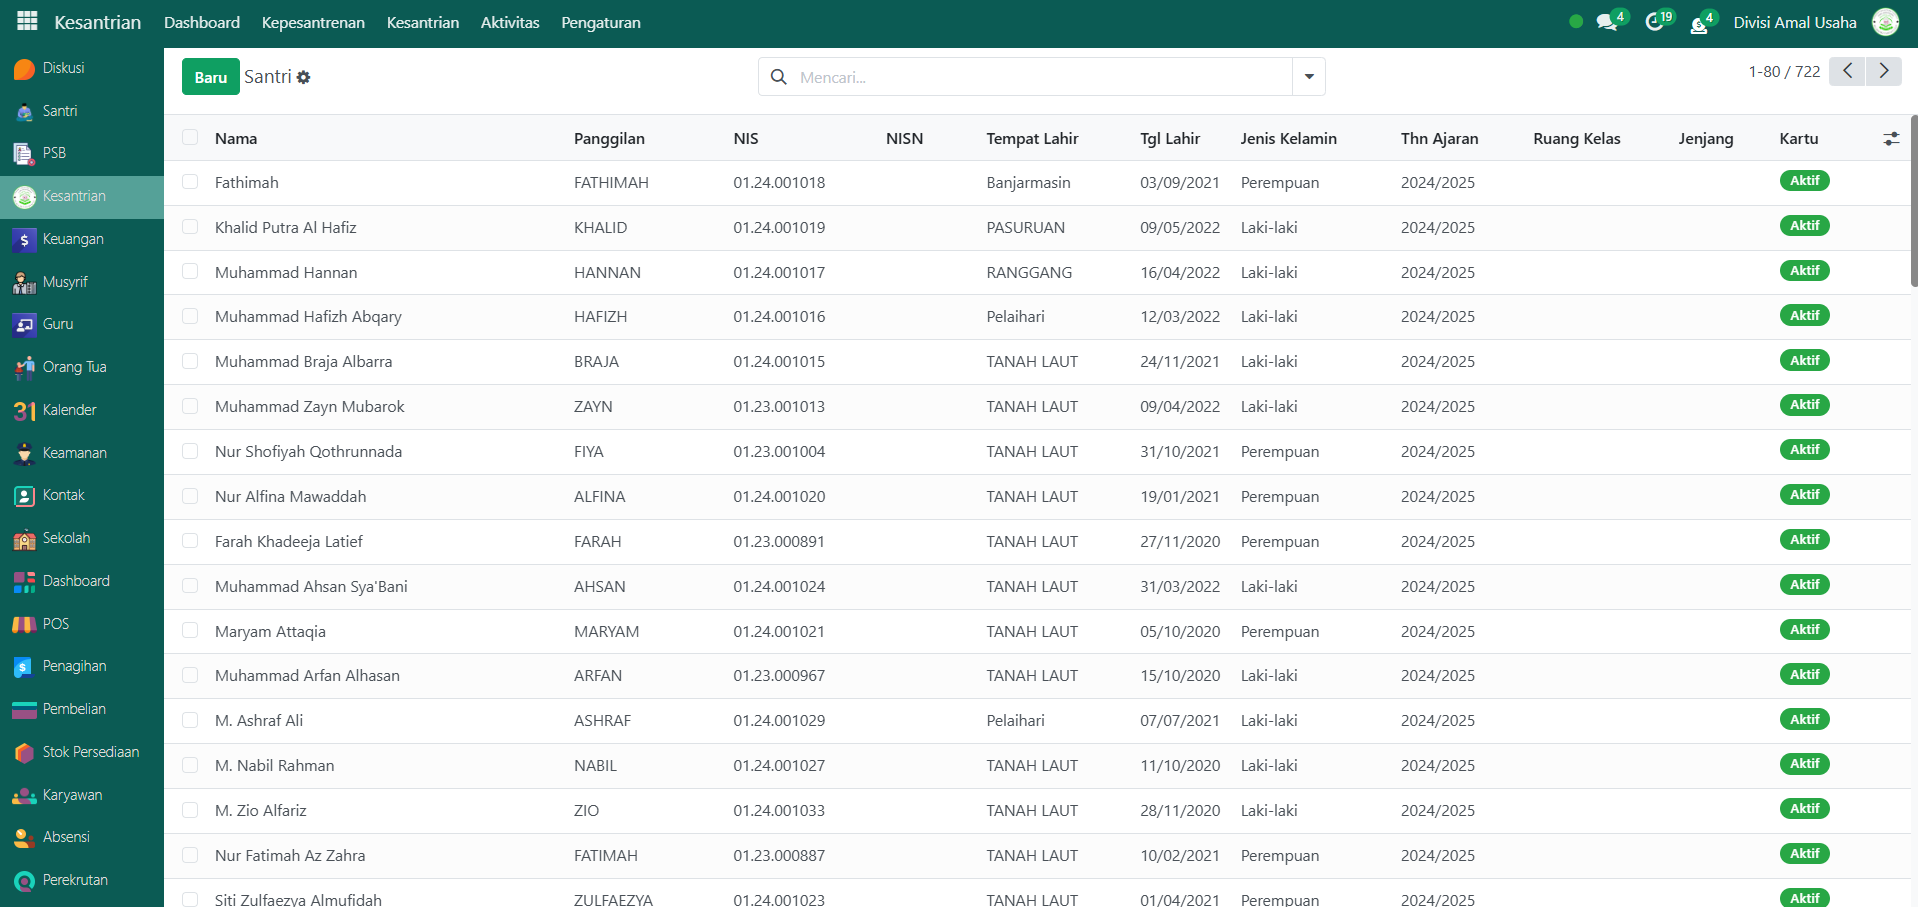The image size is (1918, 907).
Task: Open the Kalender app in sidebar
Action: coord(68,410)
